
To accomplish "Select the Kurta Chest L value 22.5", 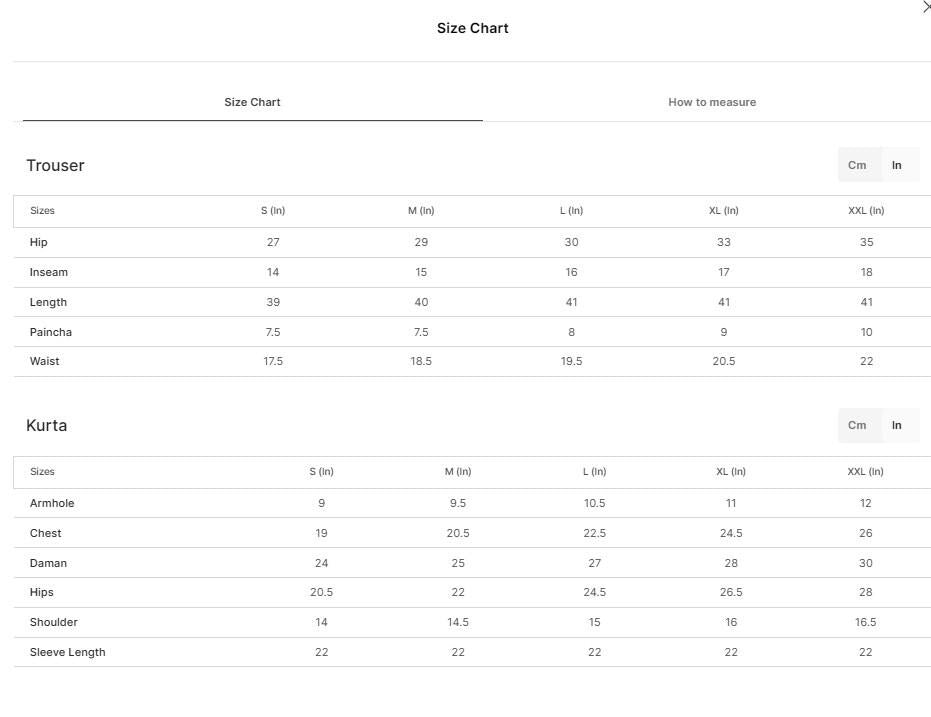I will [x=594, y=533].
